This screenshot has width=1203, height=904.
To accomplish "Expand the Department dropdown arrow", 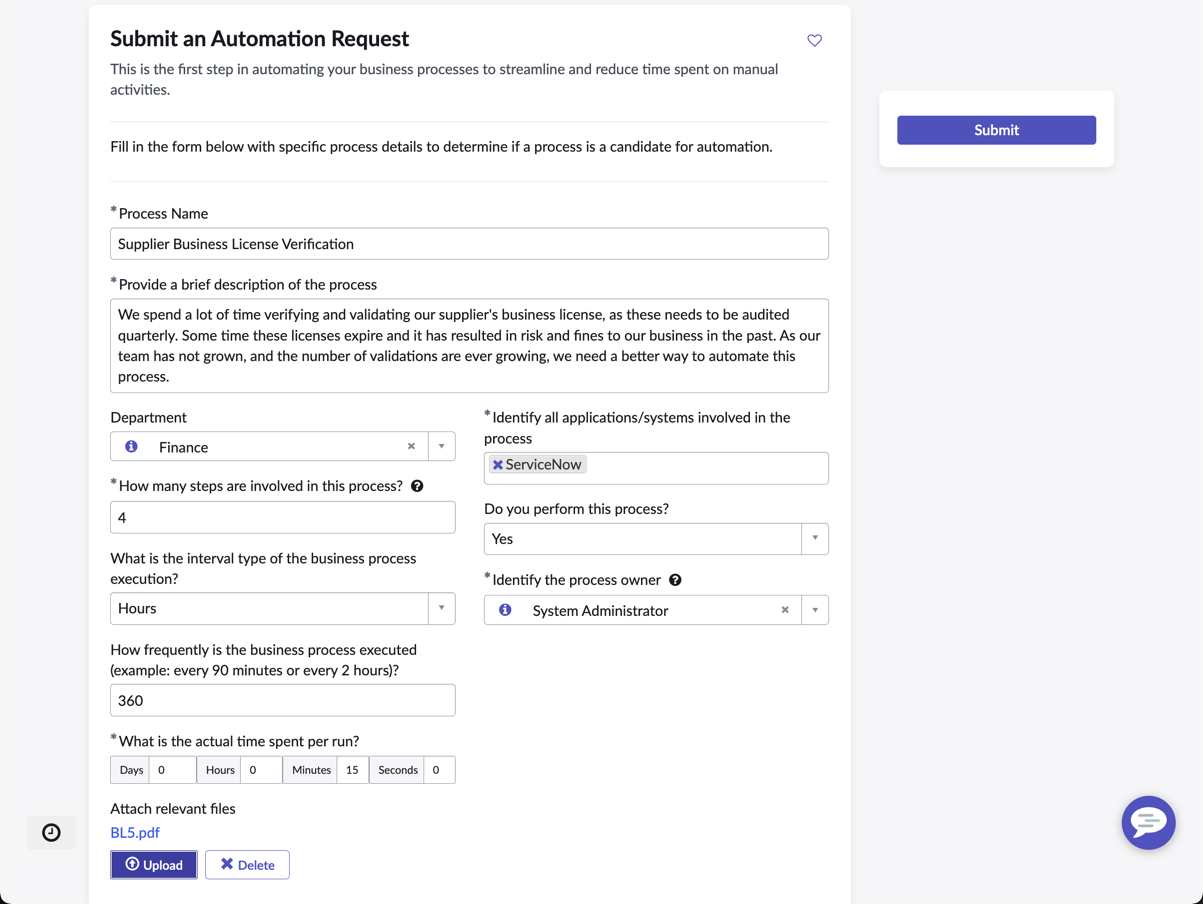I will (441, 447).
